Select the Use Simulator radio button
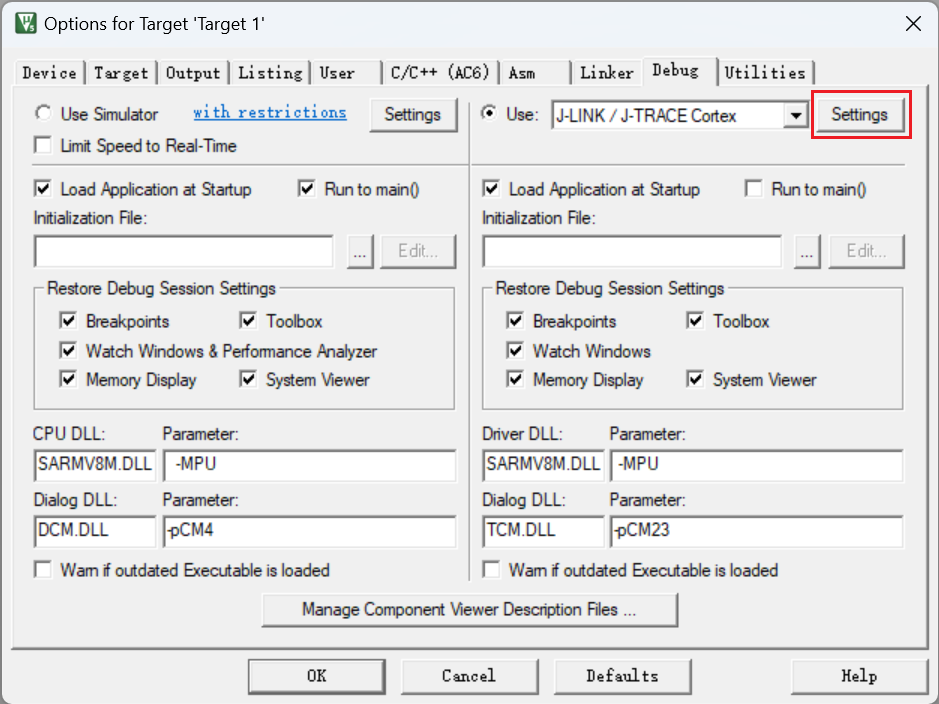This screenshot has width=939, height=704. (x=43, y=113)
